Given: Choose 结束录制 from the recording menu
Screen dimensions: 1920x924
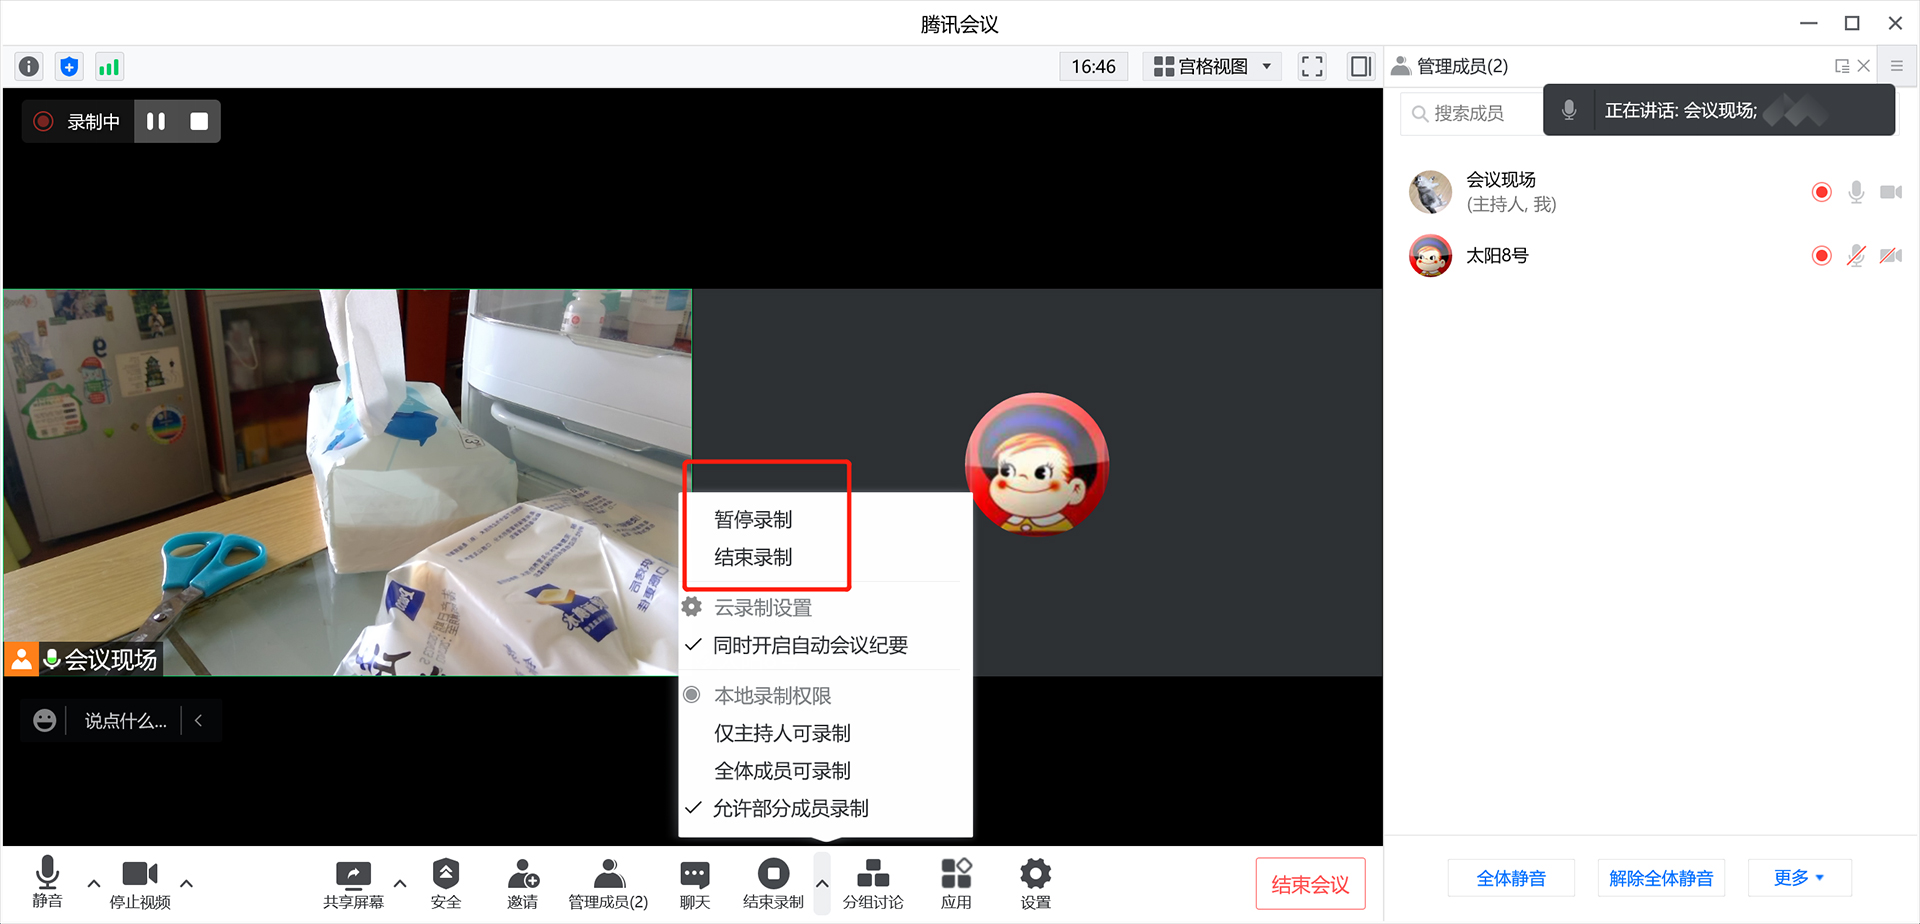Looking at the screenshot, I should coord(753,558).
